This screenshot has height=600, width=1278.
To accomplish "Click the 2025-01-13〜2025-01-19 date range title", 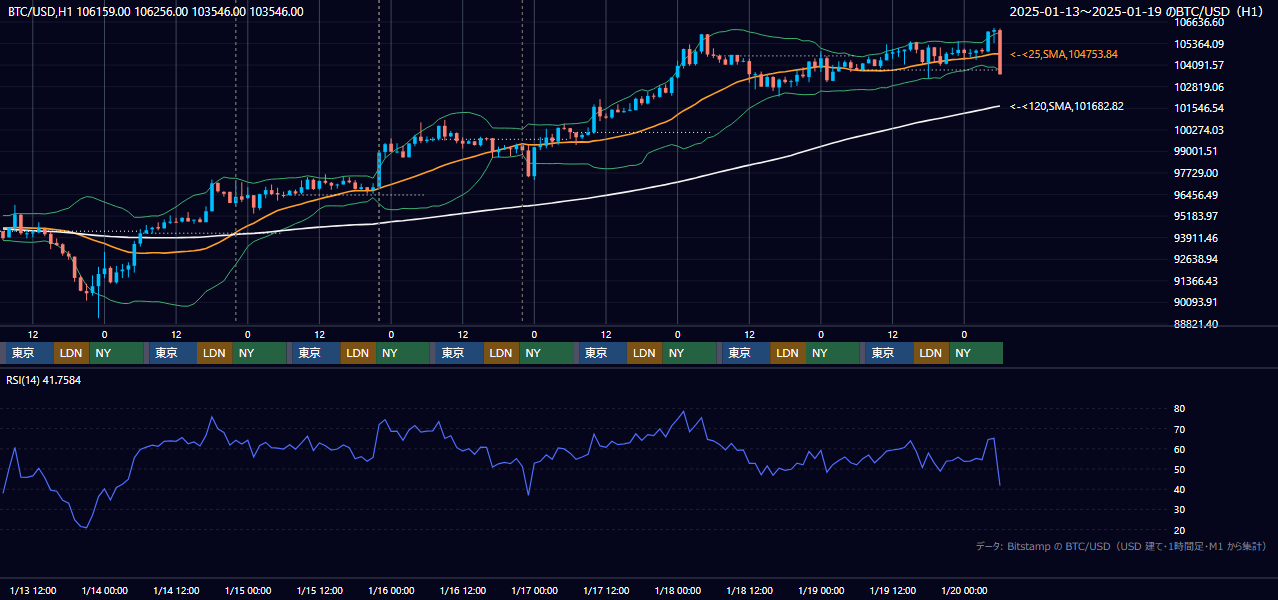I will 1138,11.
